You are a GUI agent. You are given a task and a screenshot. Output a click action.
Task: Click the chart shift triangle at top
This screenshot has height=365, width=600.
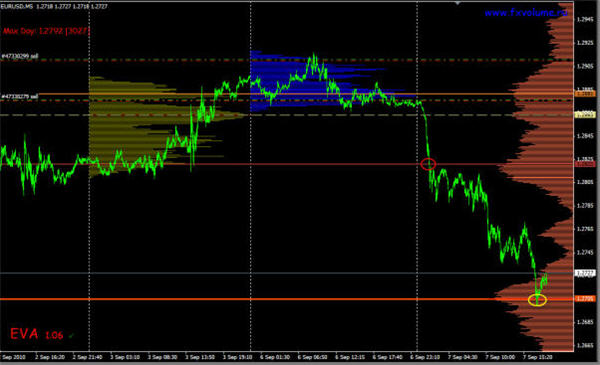point(458,3)
